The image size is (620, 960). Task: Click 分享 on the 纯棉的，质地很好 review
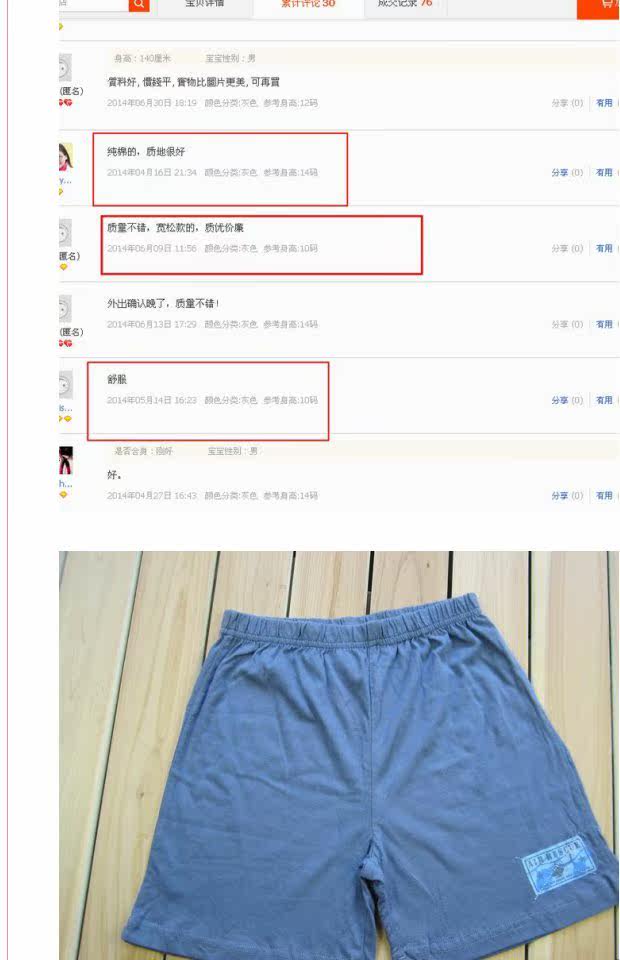click(560, 173)
